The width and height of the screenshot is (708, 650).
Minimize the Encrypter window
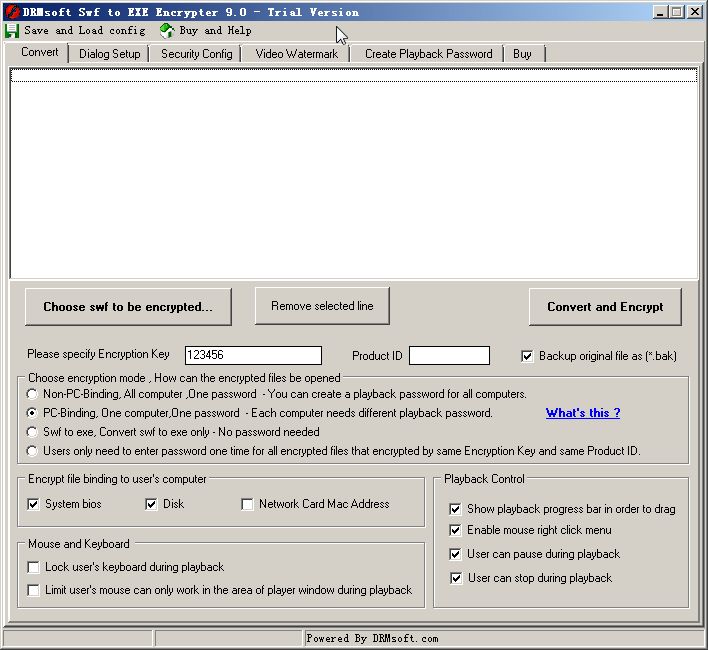(x=660, y=12)
